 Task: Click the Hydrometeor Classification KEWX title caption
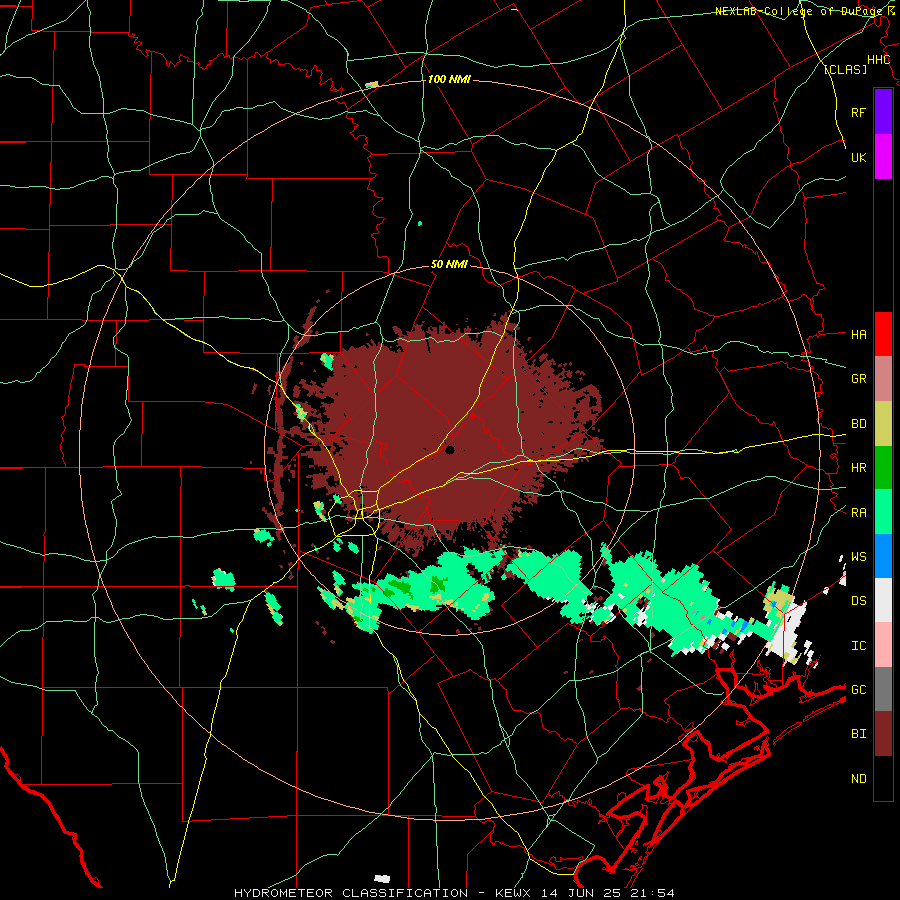[x=454, y=893]
